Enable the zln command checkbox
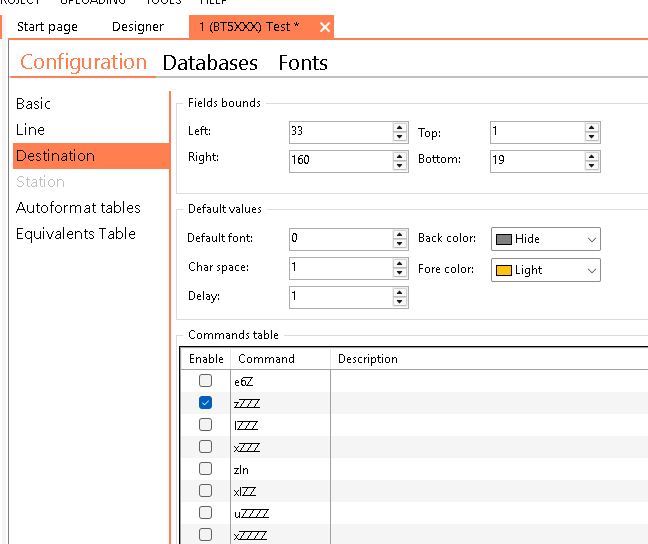 pyautogui.click(x=205, y=469)
